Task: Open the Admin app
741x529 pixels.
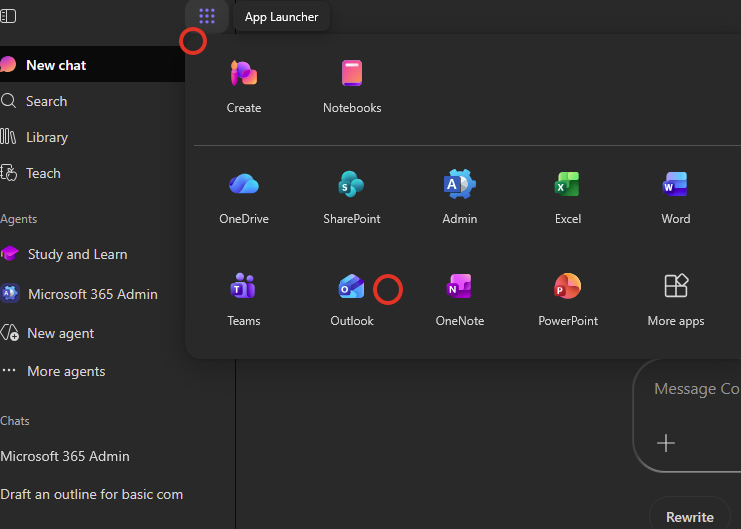Action: [x=460, y=198]
